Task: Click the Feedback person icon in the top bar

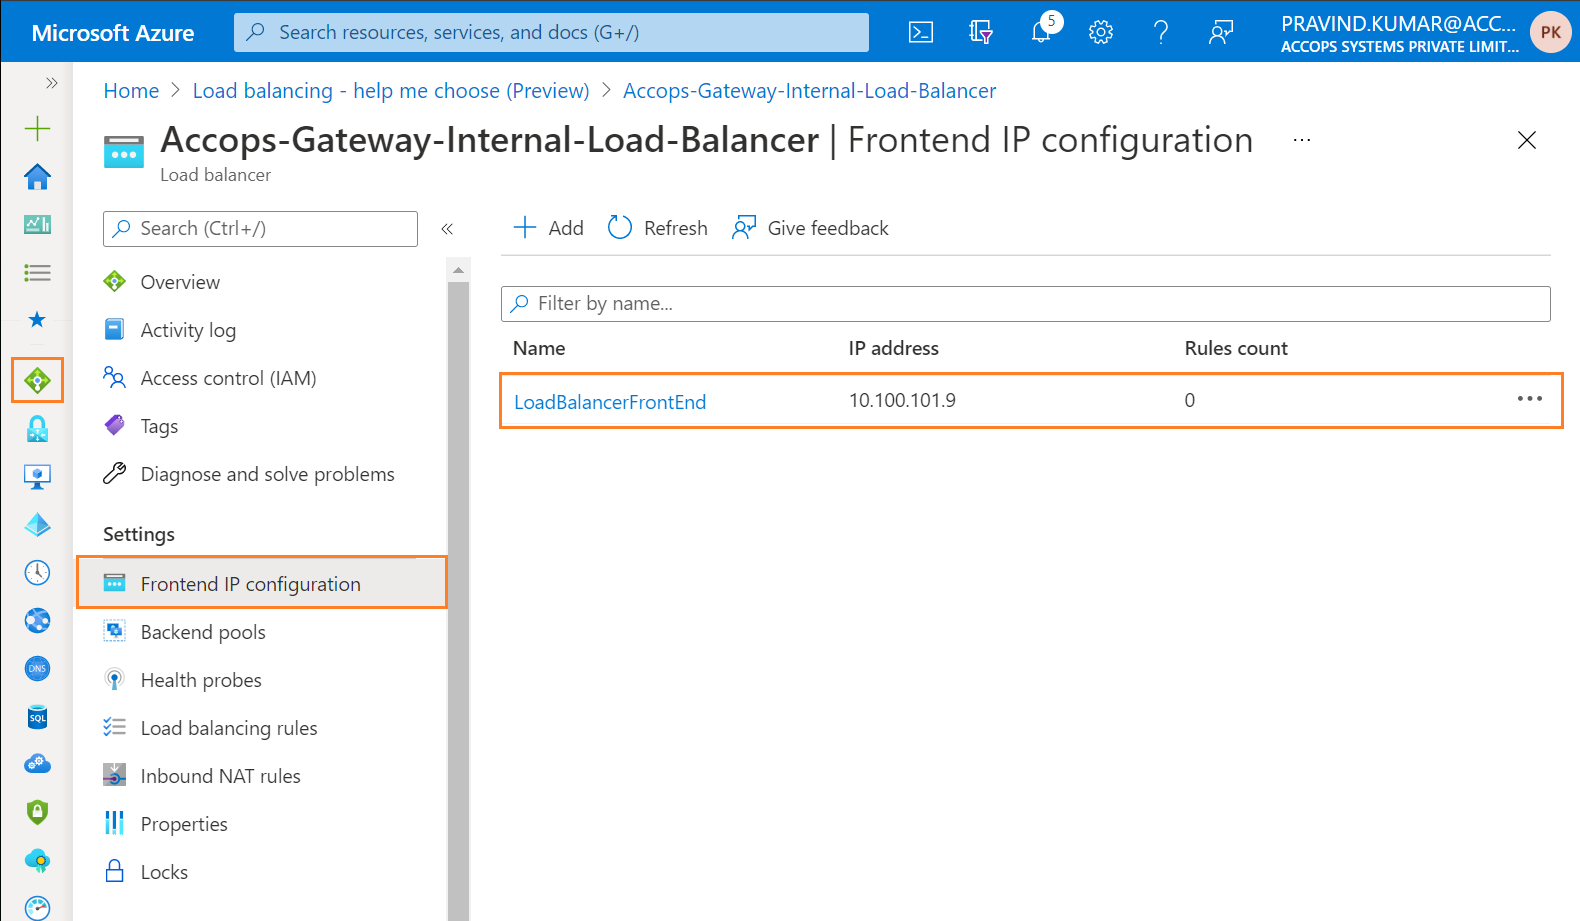Action: [1221, 32]
